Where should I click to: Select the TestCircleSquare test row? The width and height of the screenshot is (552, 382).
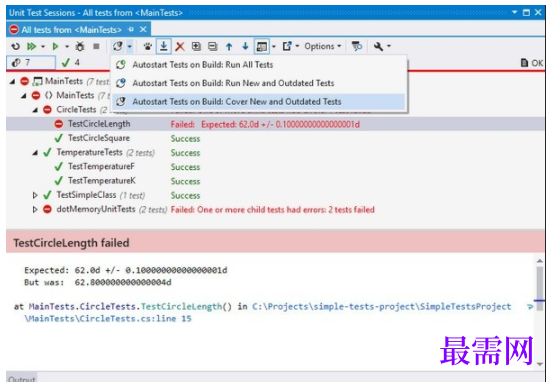tap(275, 138)
